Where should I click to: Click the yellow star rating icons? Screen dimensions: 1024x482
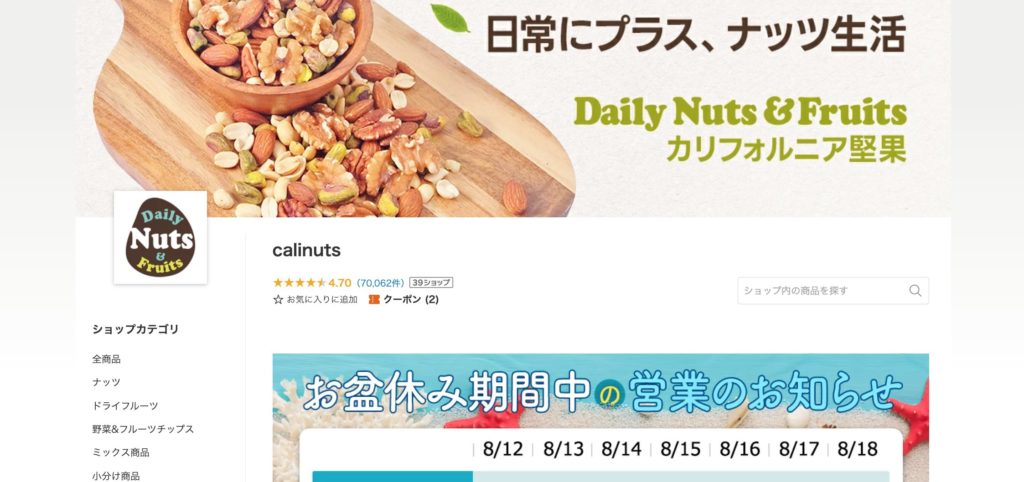click(299, 283)
